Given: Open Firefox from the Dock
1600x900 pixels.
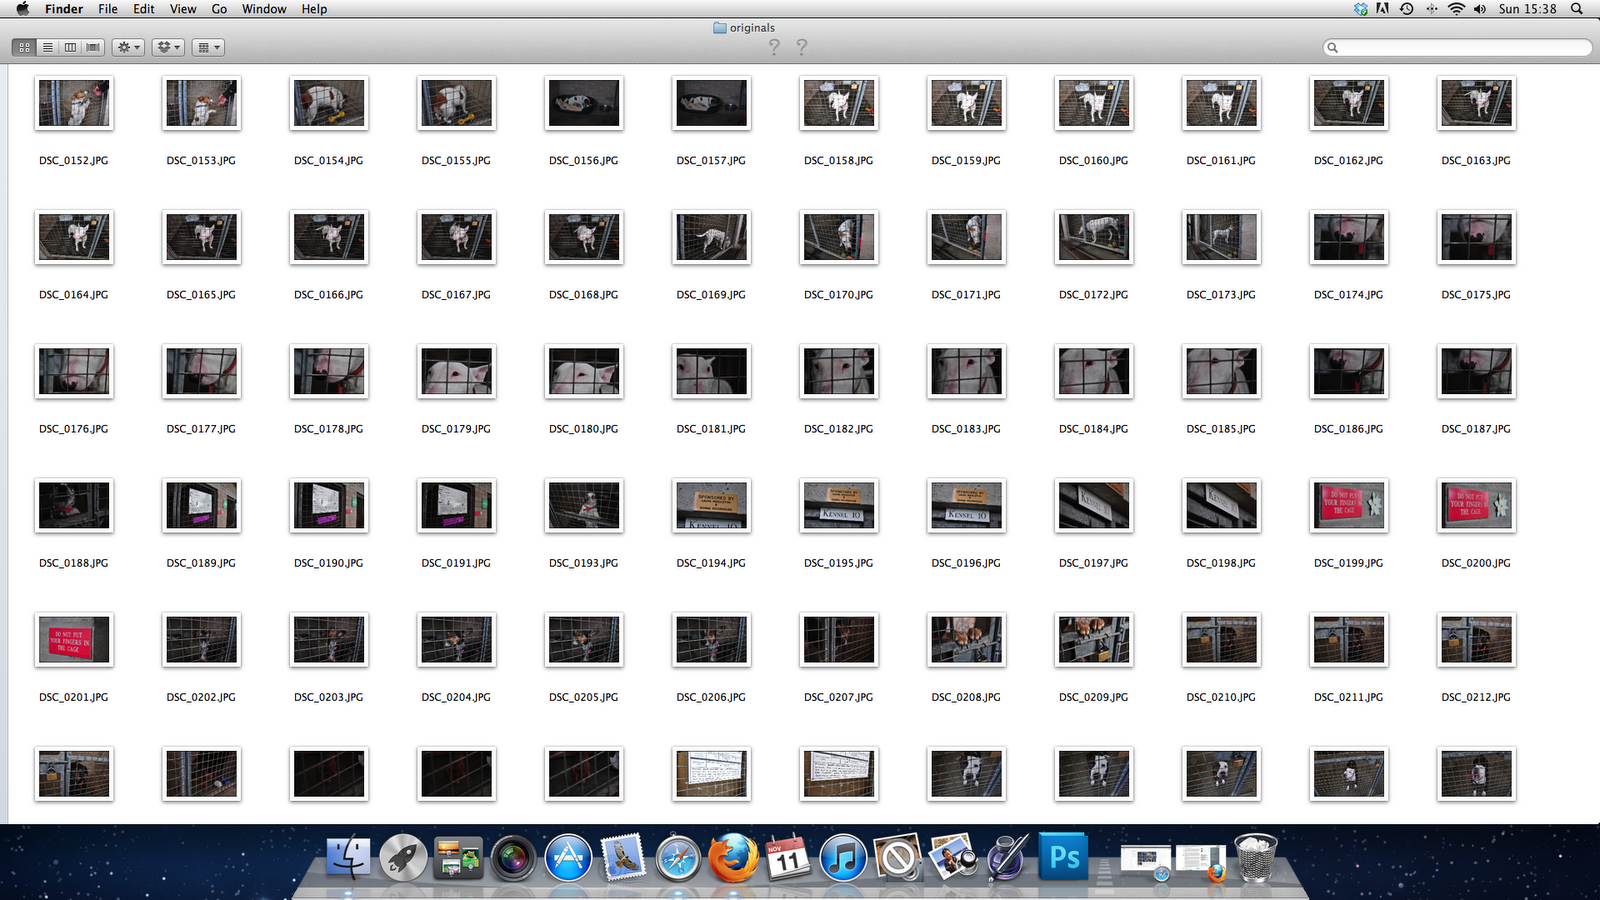Looking at the screenshot, I should [x=733, y=857].
